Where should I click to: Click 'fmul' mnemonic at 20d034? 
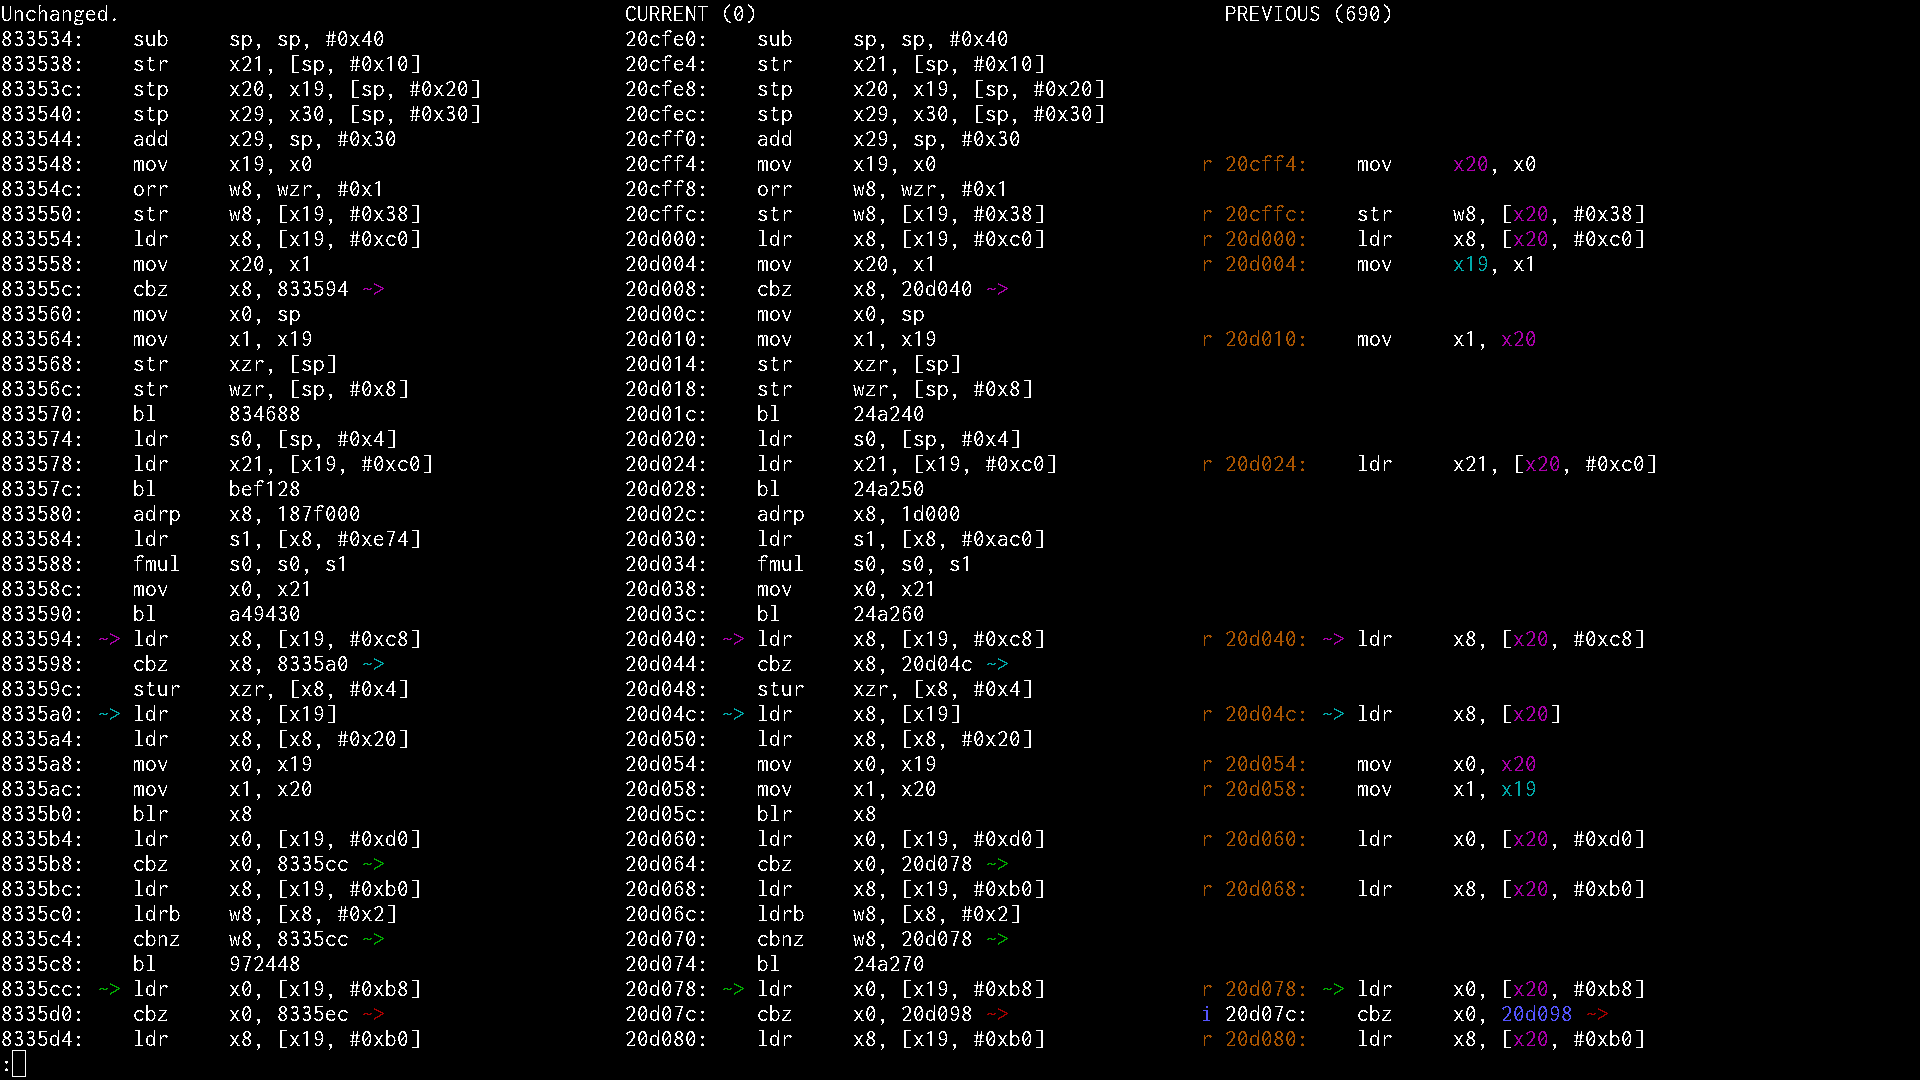point(781,564)
